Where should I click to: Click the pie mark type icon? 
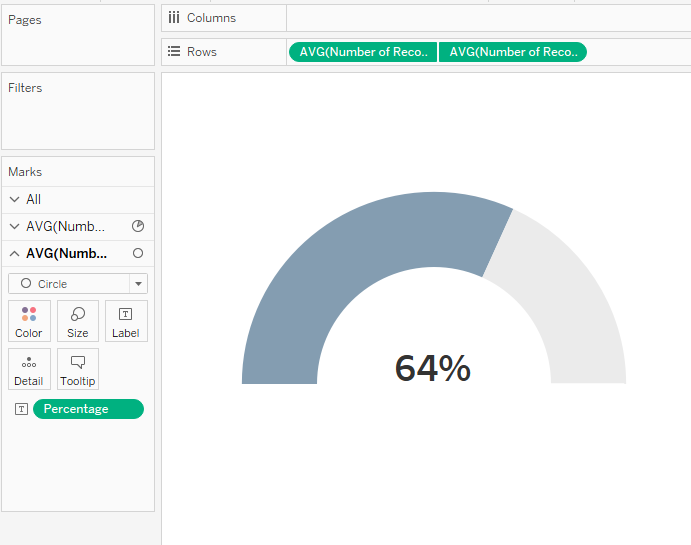(138, 226)
